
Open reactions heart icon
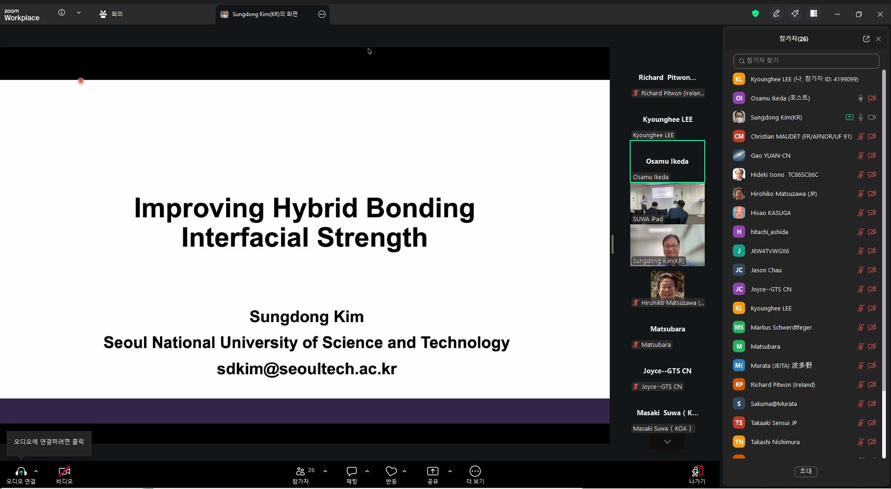point(391,471)
